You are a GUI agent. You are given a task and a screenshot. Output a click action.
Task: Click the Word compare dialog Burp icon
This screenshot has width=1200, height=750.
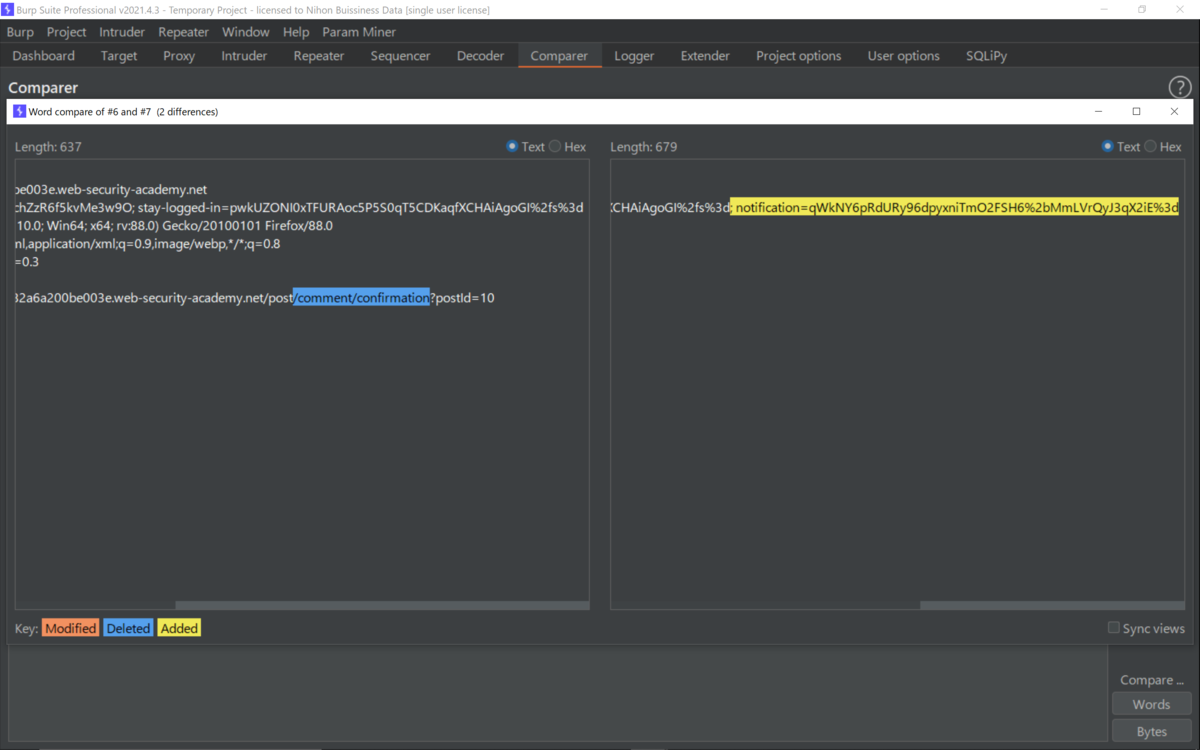pos(19,111)
